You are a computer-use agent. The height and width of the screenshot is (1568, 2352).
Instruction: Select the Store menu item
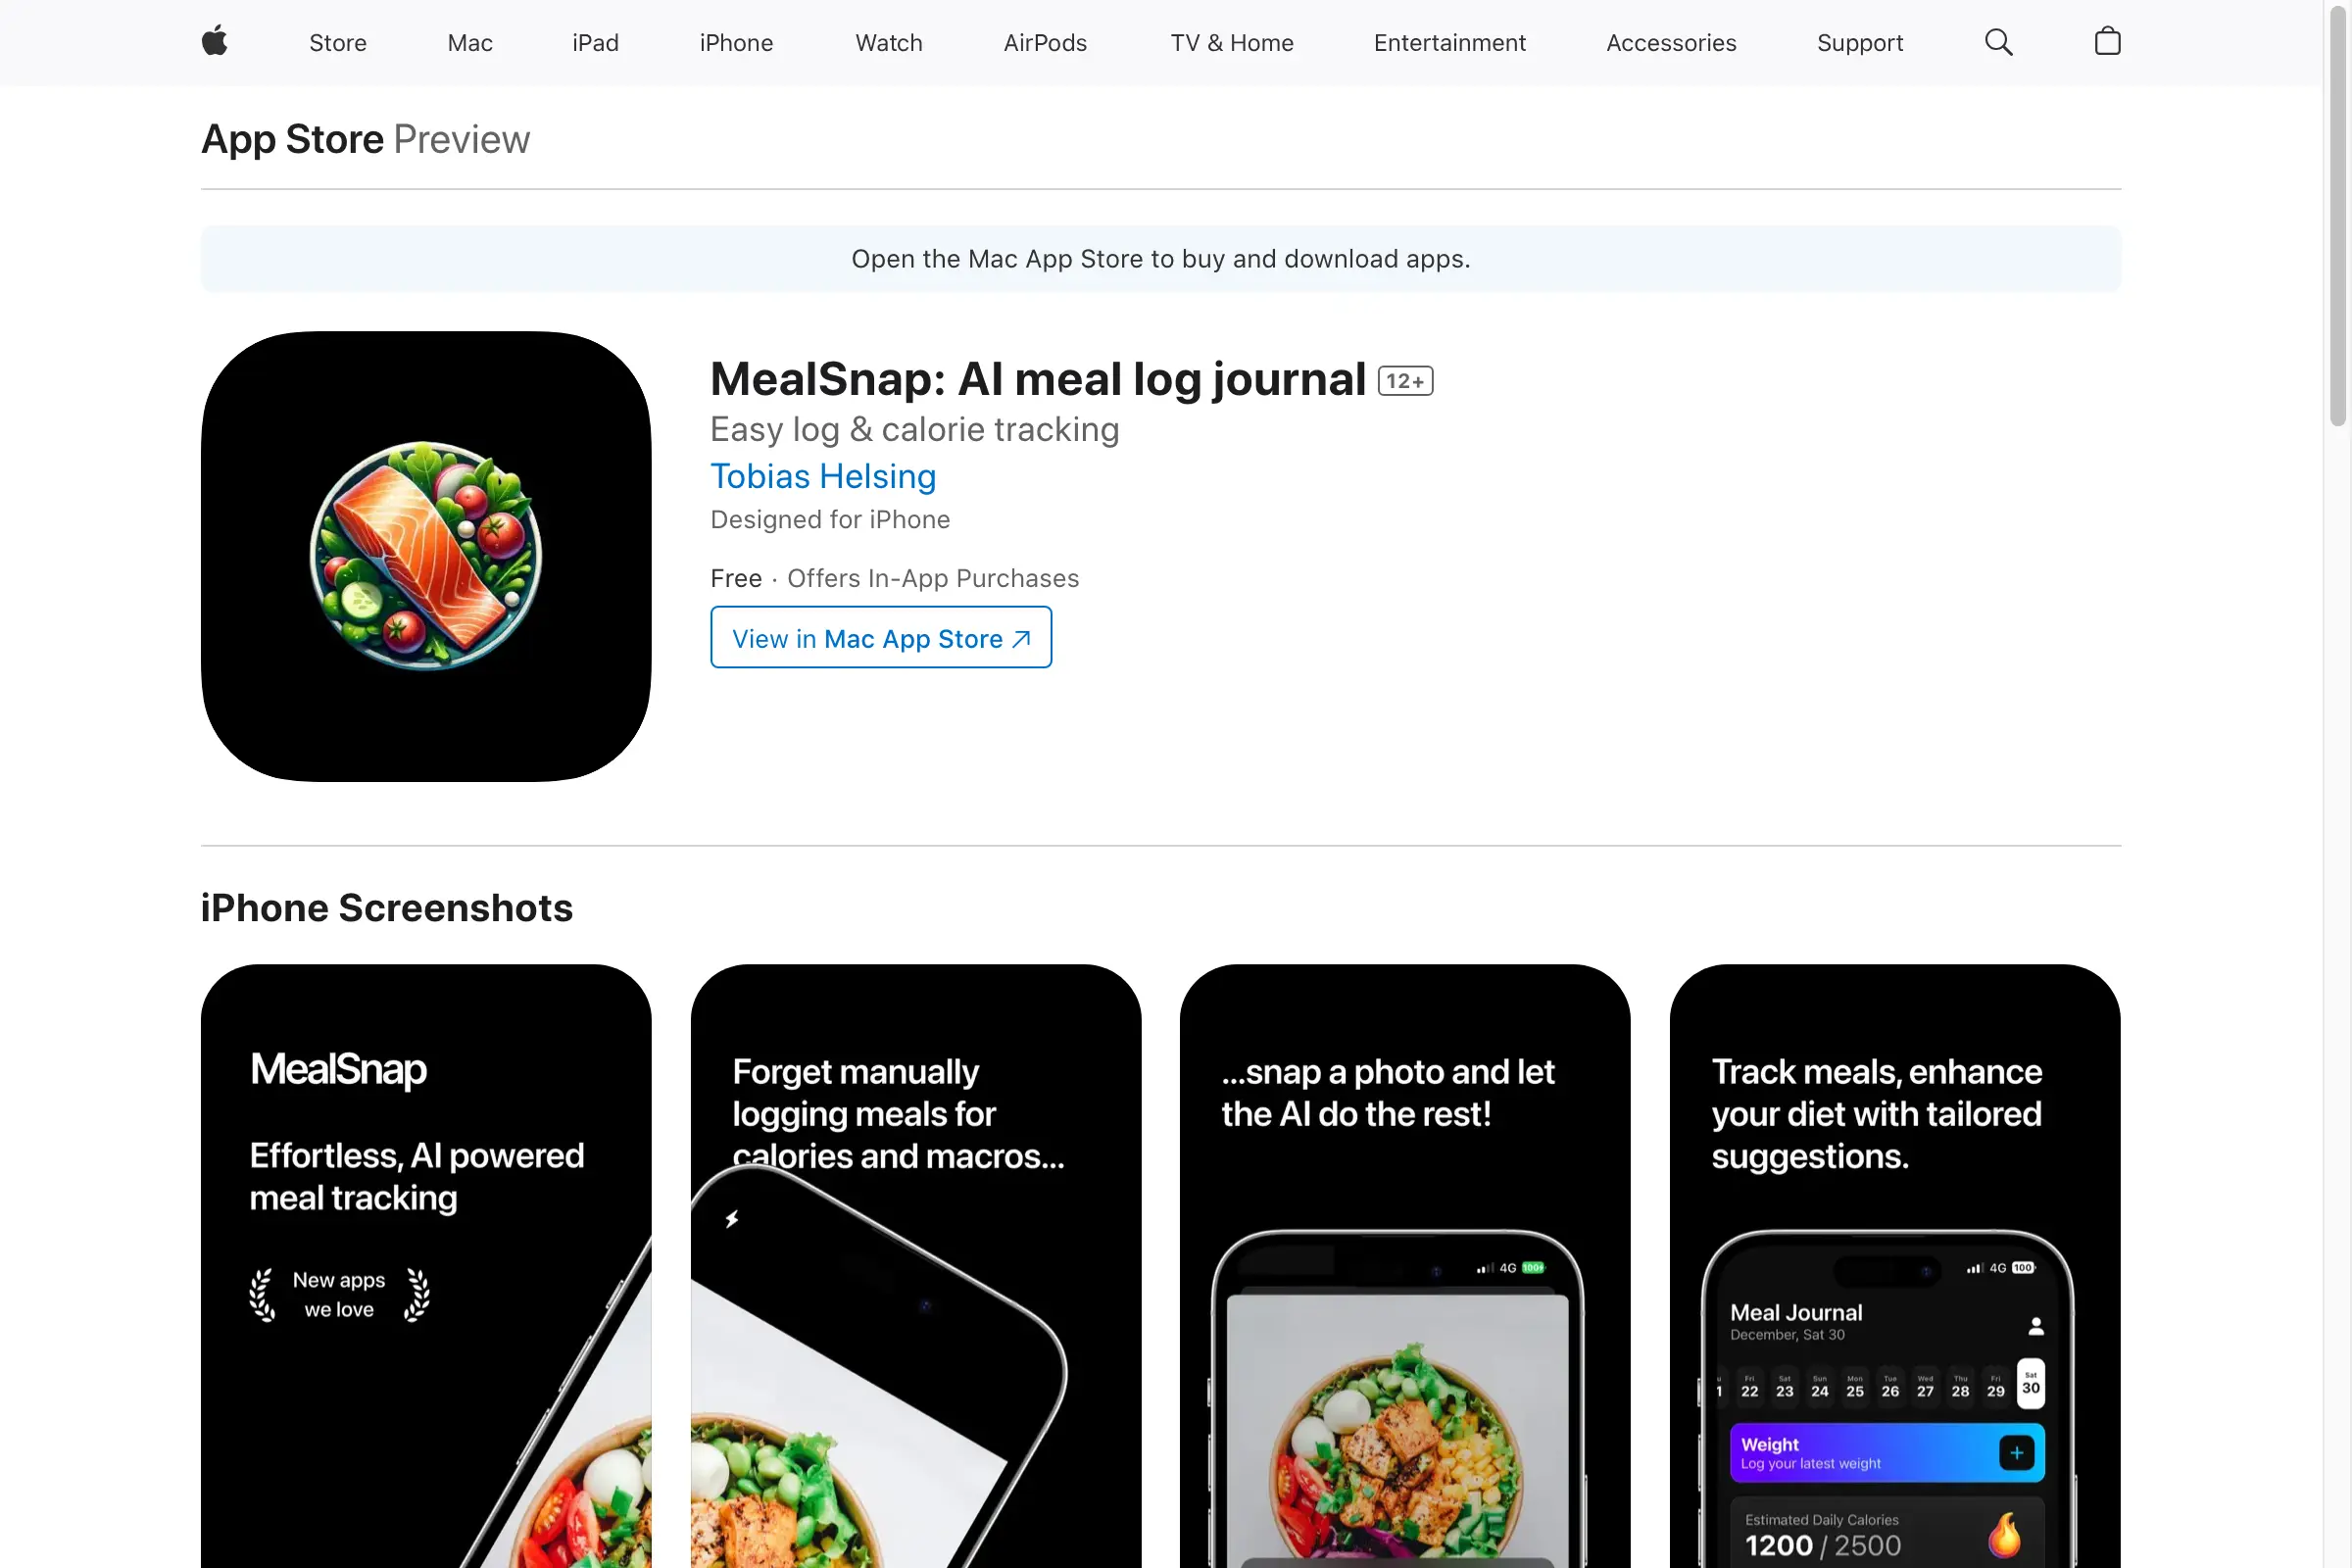(x=338, y=42)
